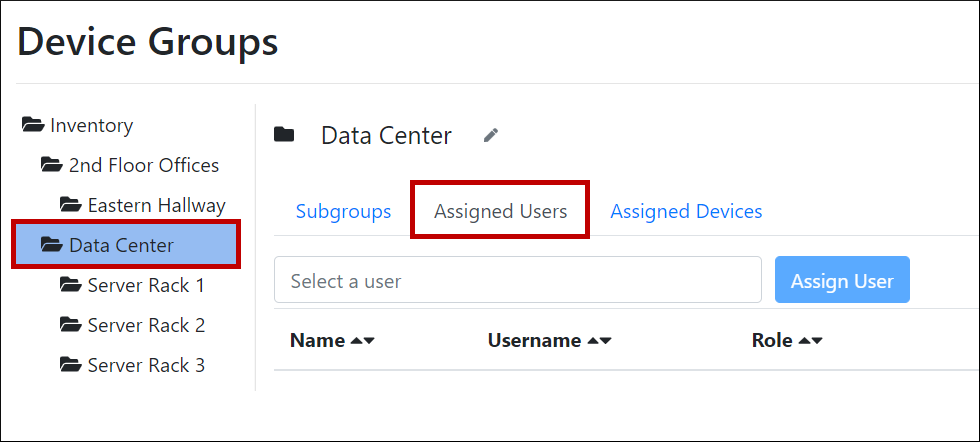980x442 pixels.
Task: Click the Server Rack 2 folder icon
Action: [x=71, y=325]
